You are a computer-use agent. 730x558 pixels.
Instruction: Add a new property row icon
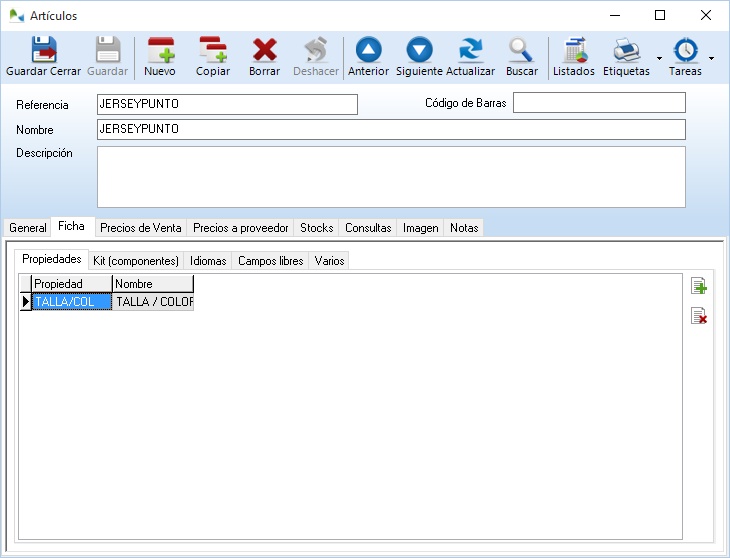click(699, 287)
